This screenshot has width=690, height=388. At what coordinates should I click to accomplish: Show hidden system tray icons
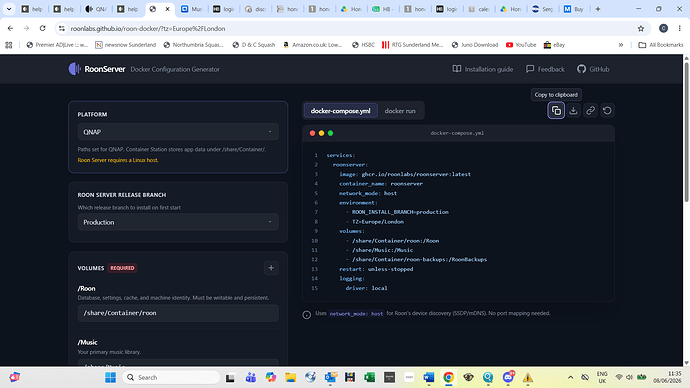pyautogui.click(x=570, y=377)
